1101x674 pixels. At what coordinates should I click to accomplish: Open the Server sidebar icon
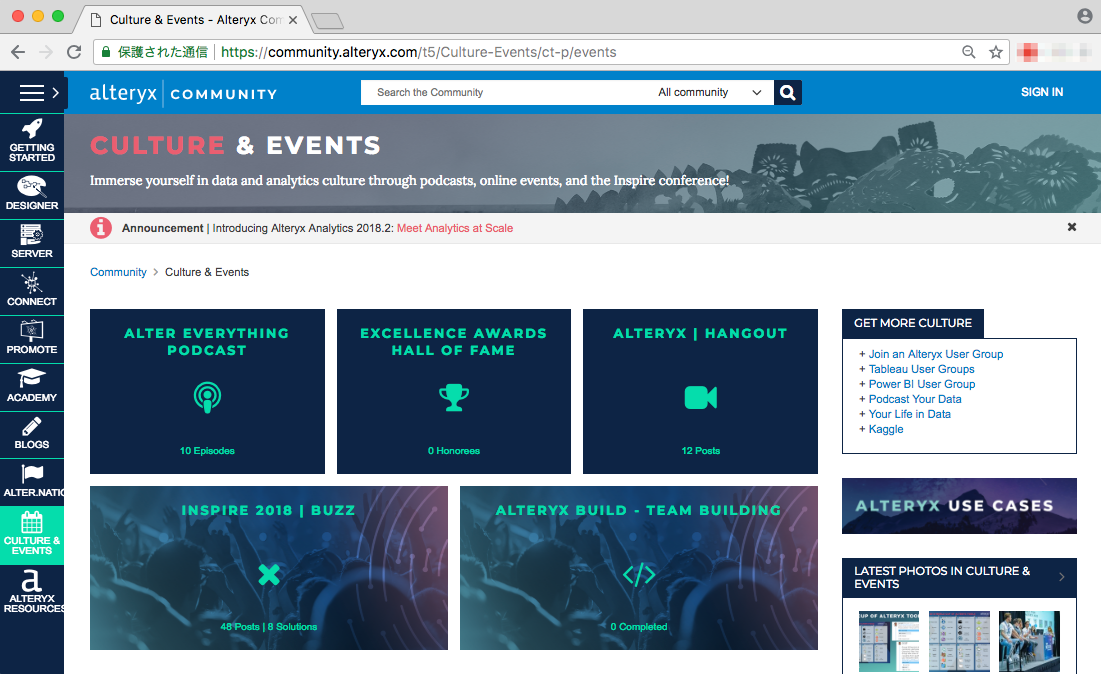[32, 234]
